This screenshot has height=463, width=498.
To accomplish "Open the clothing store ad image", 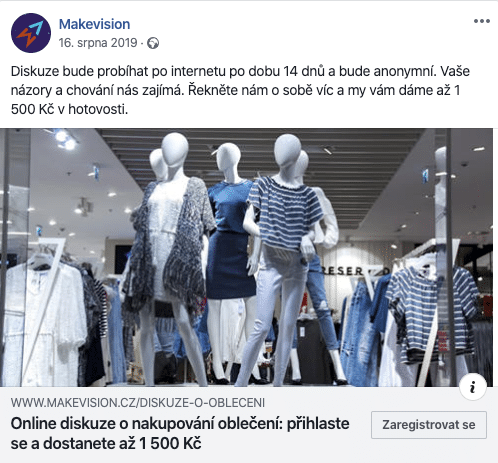I will pos(246,258).
